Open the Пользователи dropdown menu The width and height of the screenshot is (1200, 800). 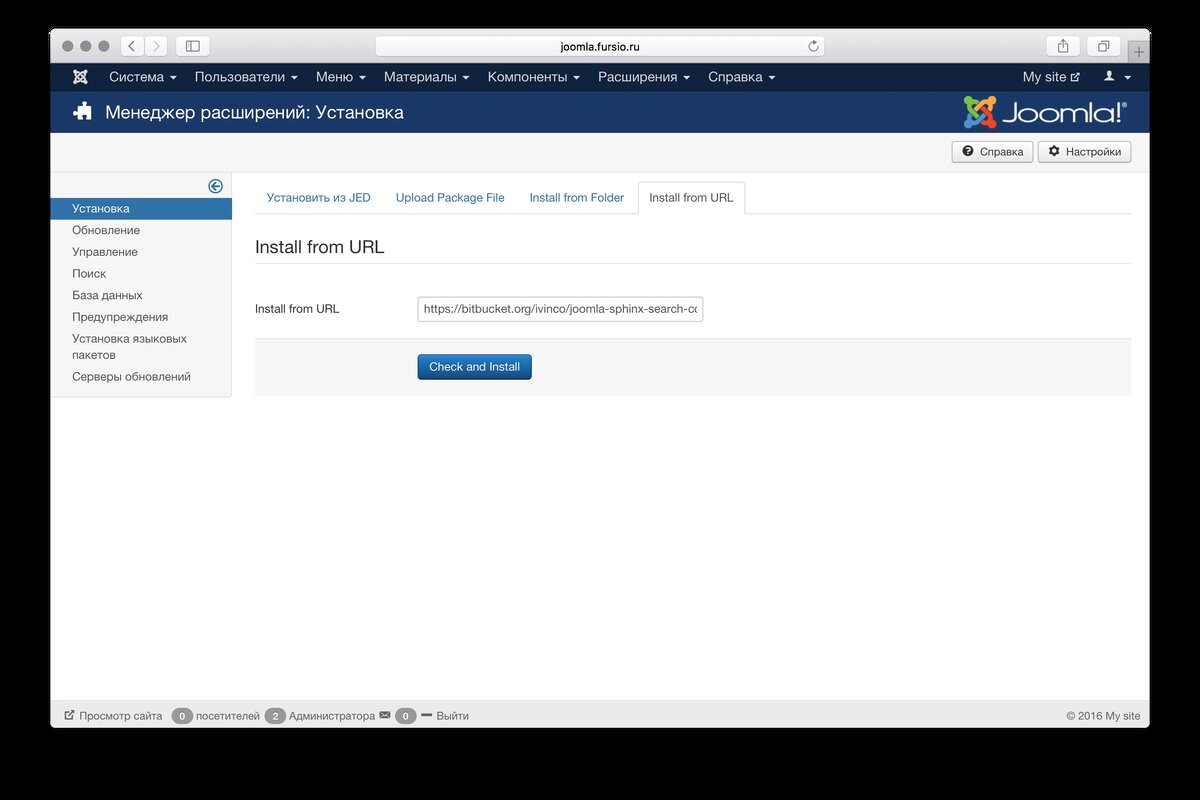246,77
